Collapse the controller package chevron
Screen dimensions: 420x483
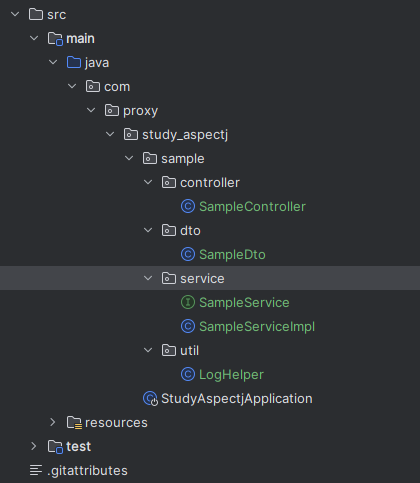click(x=148, y=182)
